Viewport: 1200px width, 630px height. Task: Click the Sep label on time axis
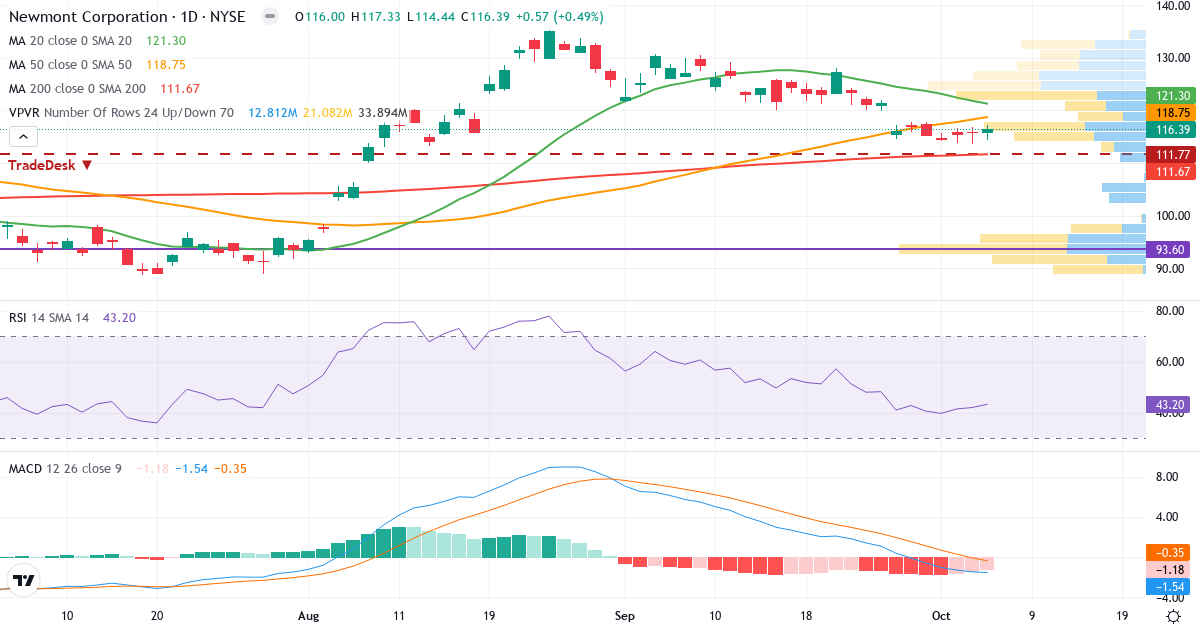[x=625, y=616]
